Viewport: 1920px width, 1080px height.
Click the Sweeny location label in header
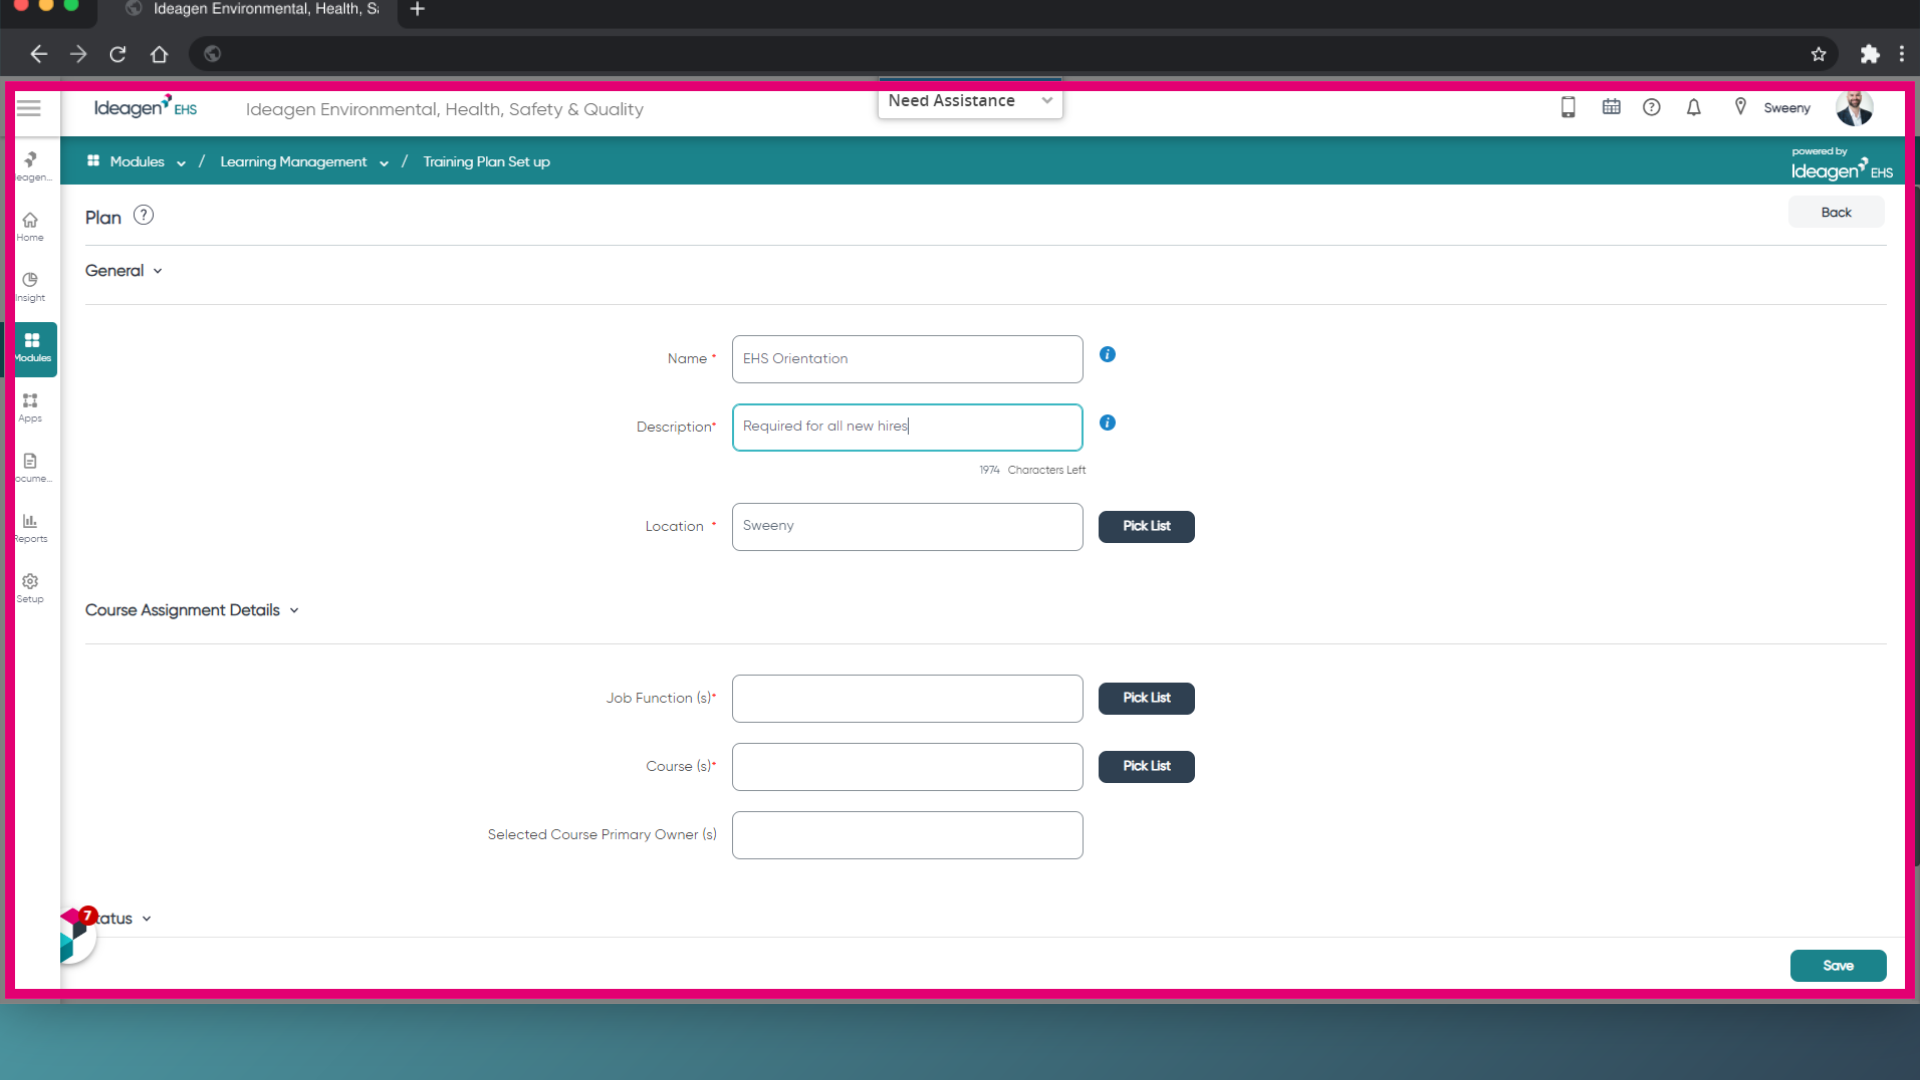pos(1786,108)
